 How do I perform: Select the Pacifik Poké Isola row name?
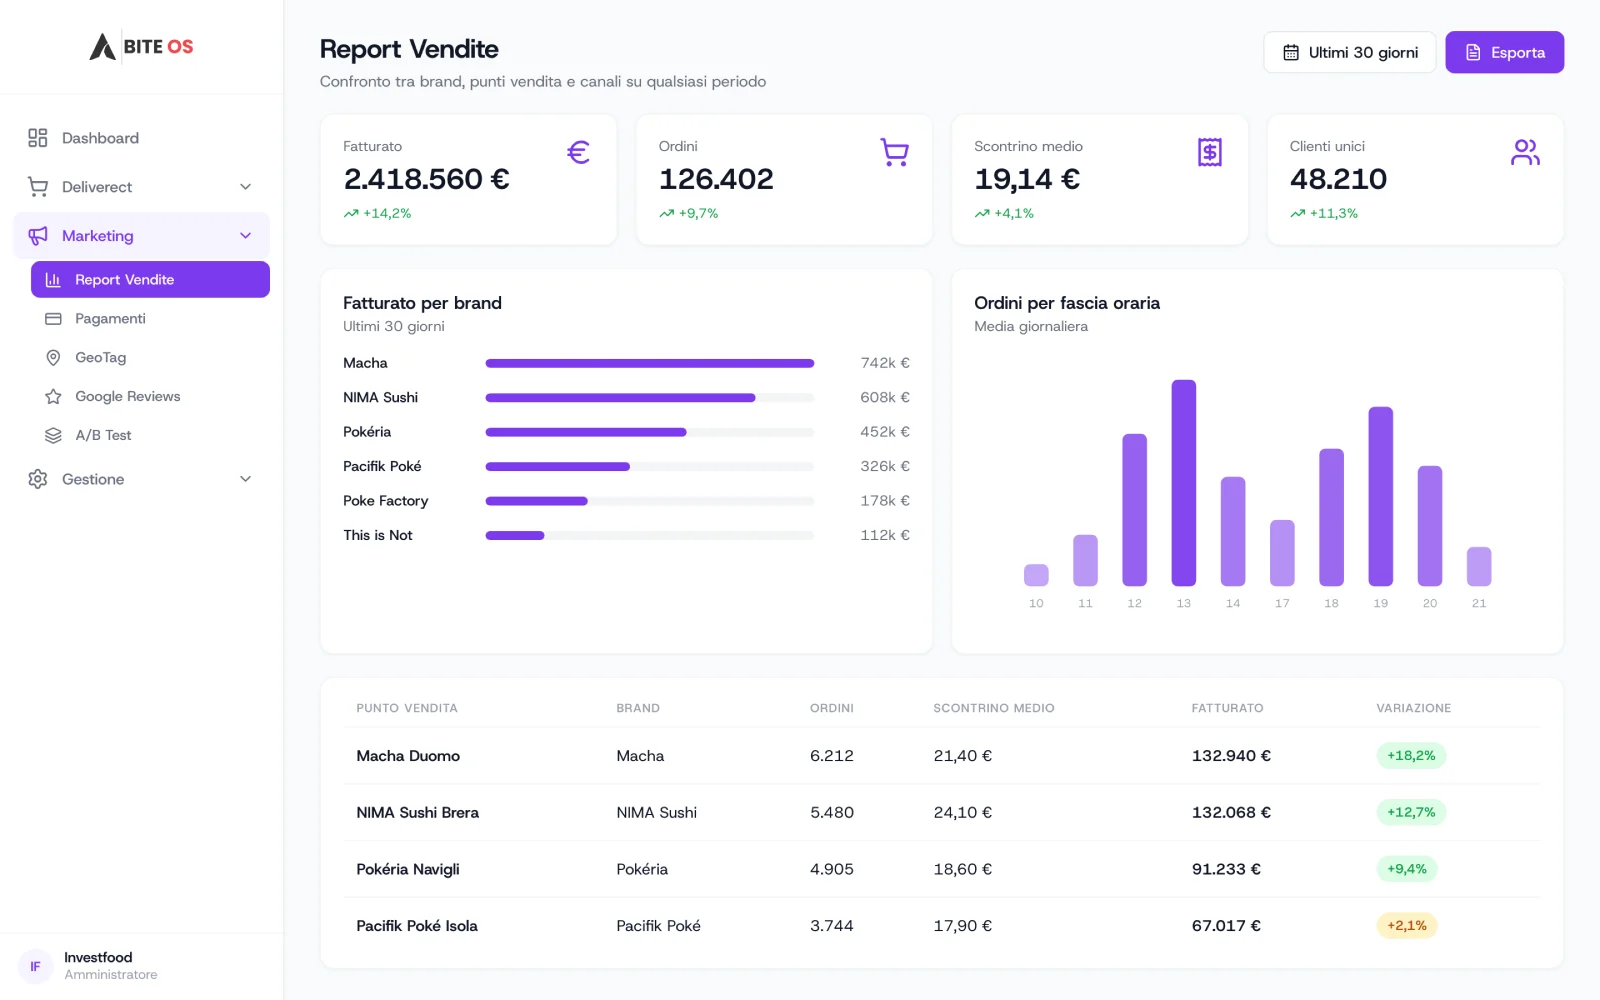[x=417, y=926]
